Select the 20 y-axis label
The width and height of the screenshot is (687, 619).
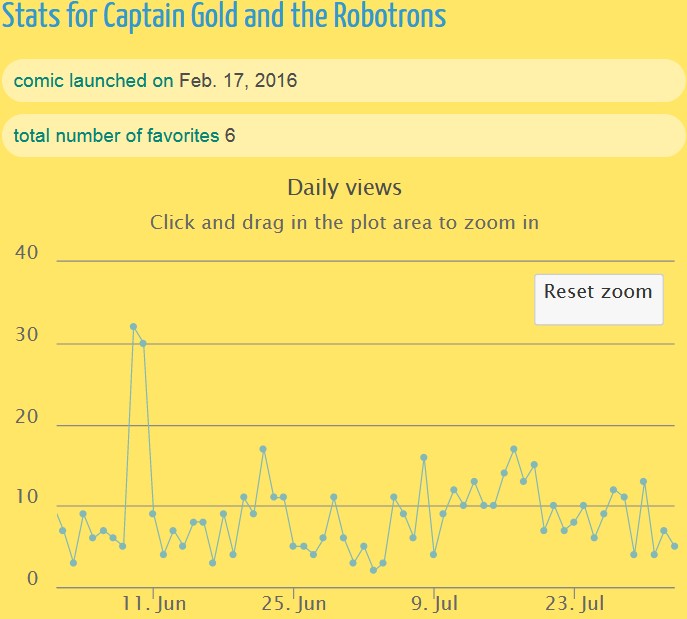point(27,418)
